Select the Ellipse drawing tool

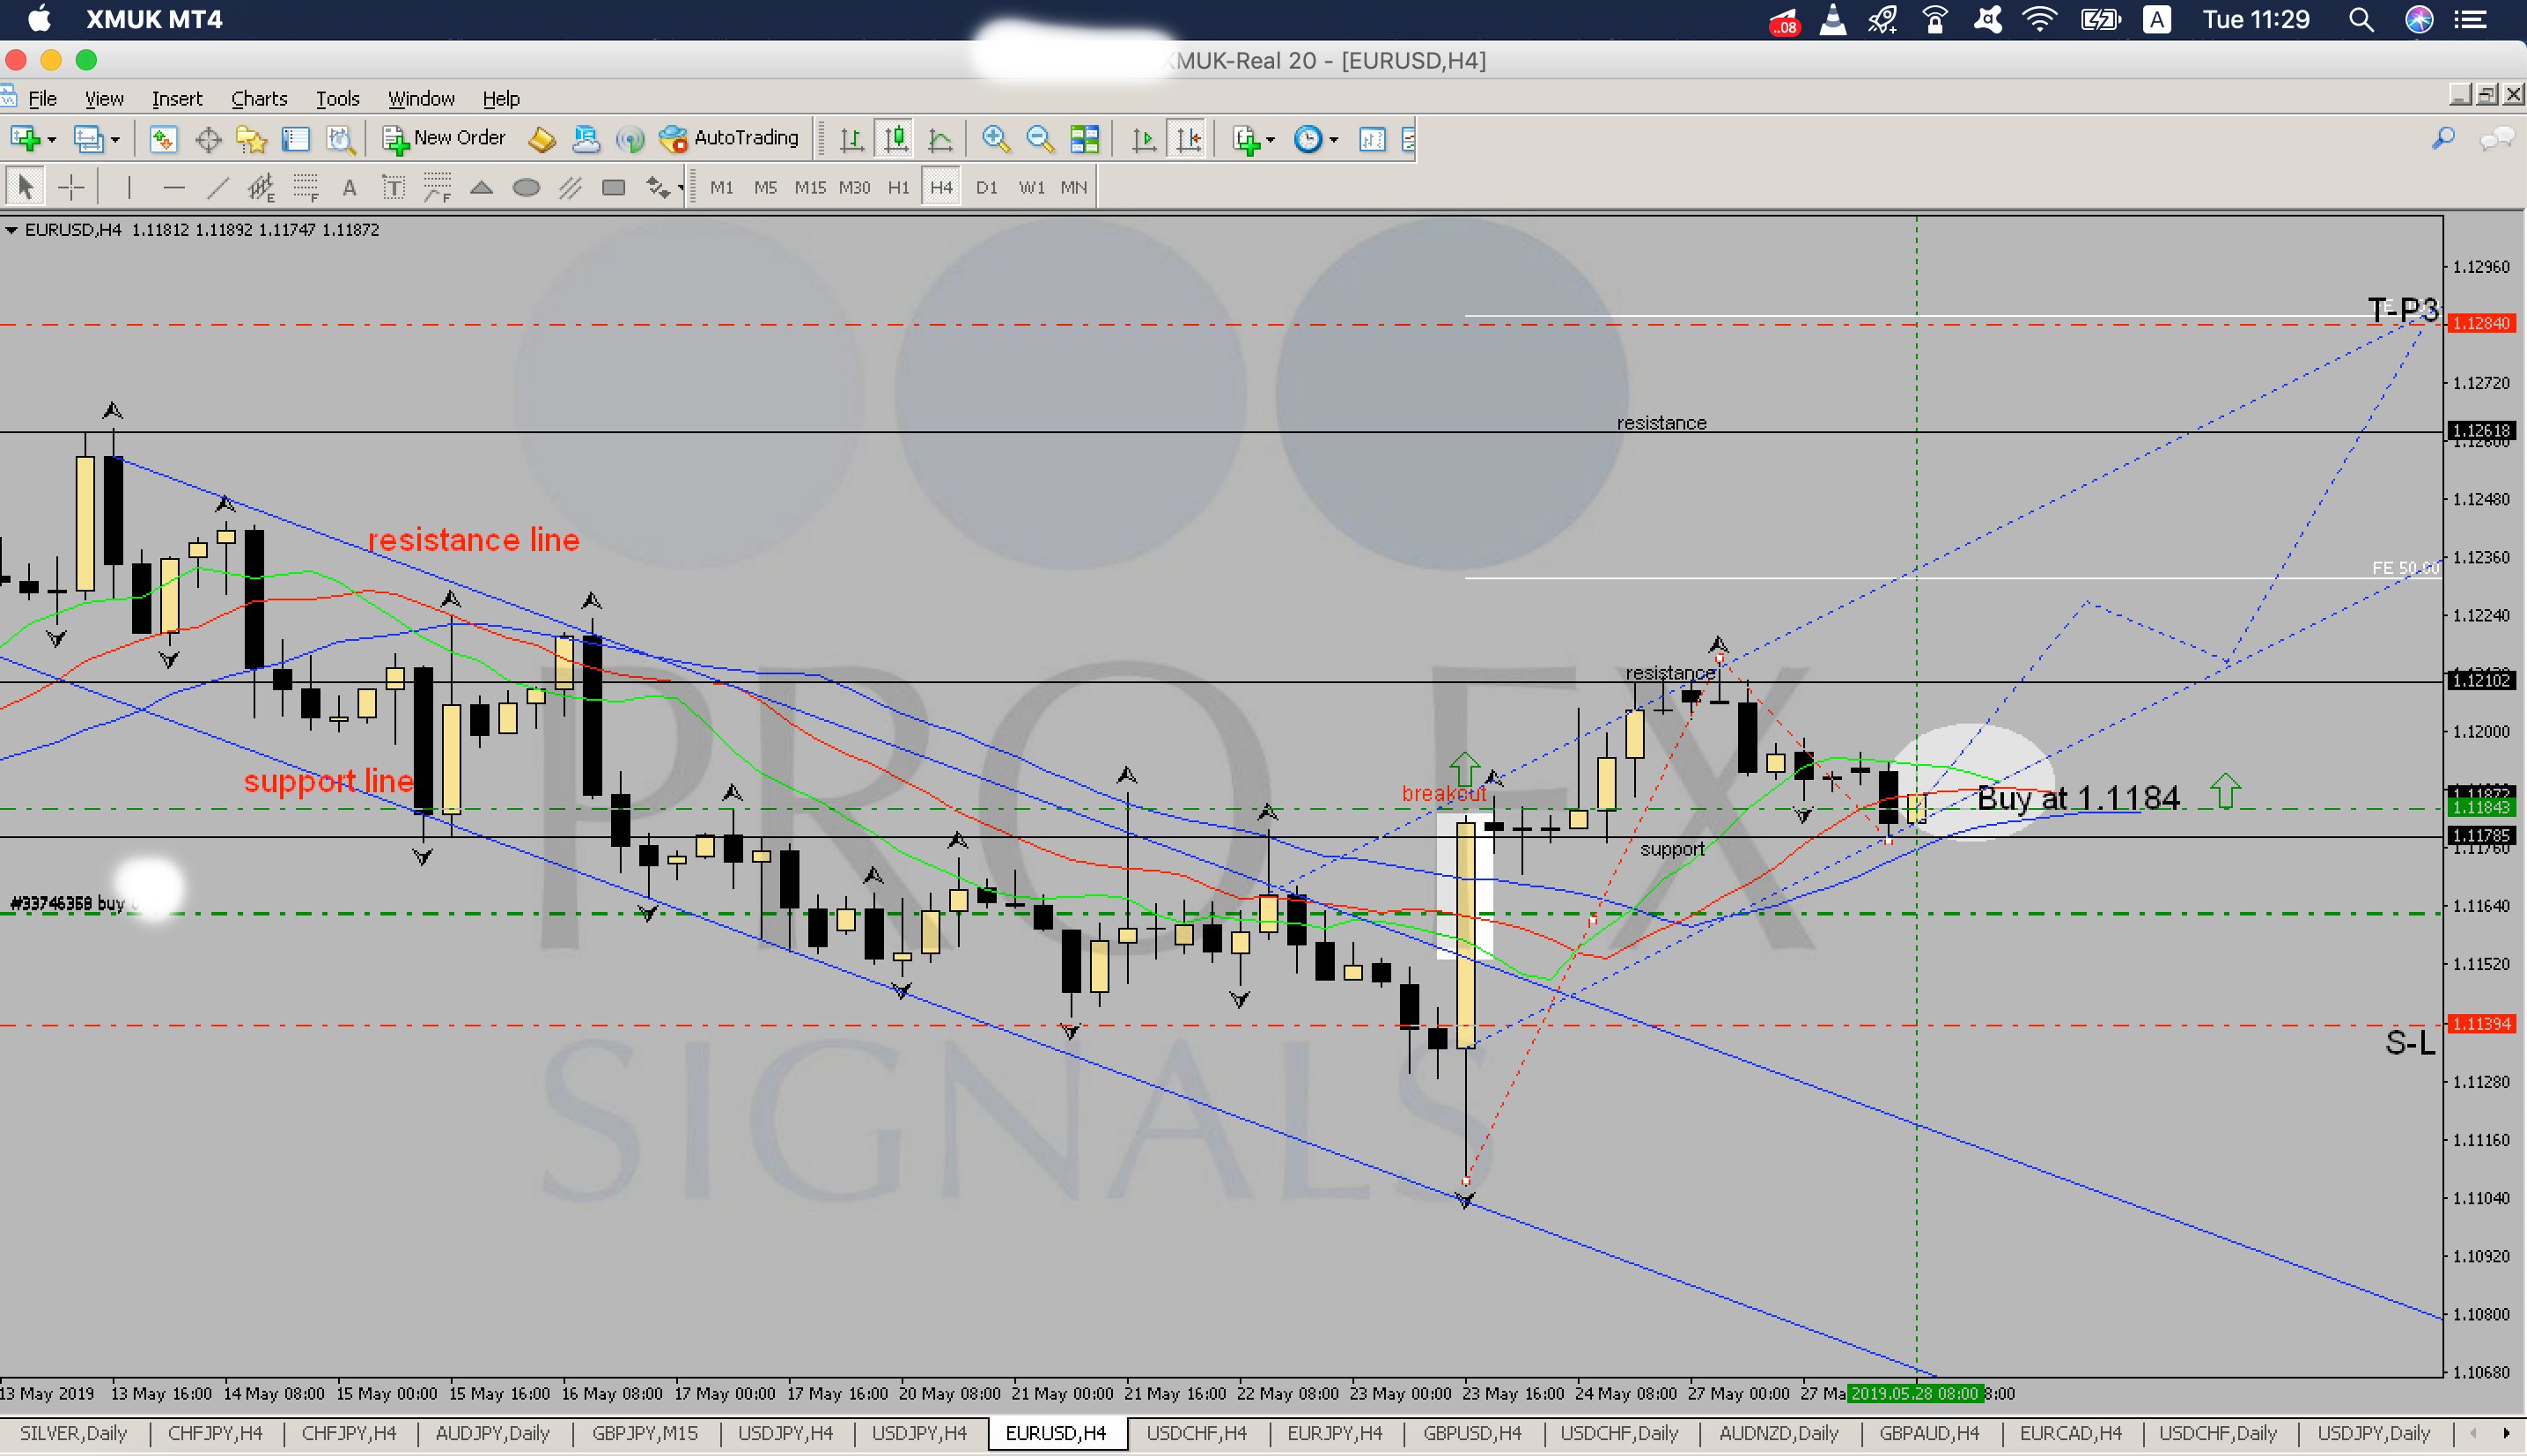[528, 186]
